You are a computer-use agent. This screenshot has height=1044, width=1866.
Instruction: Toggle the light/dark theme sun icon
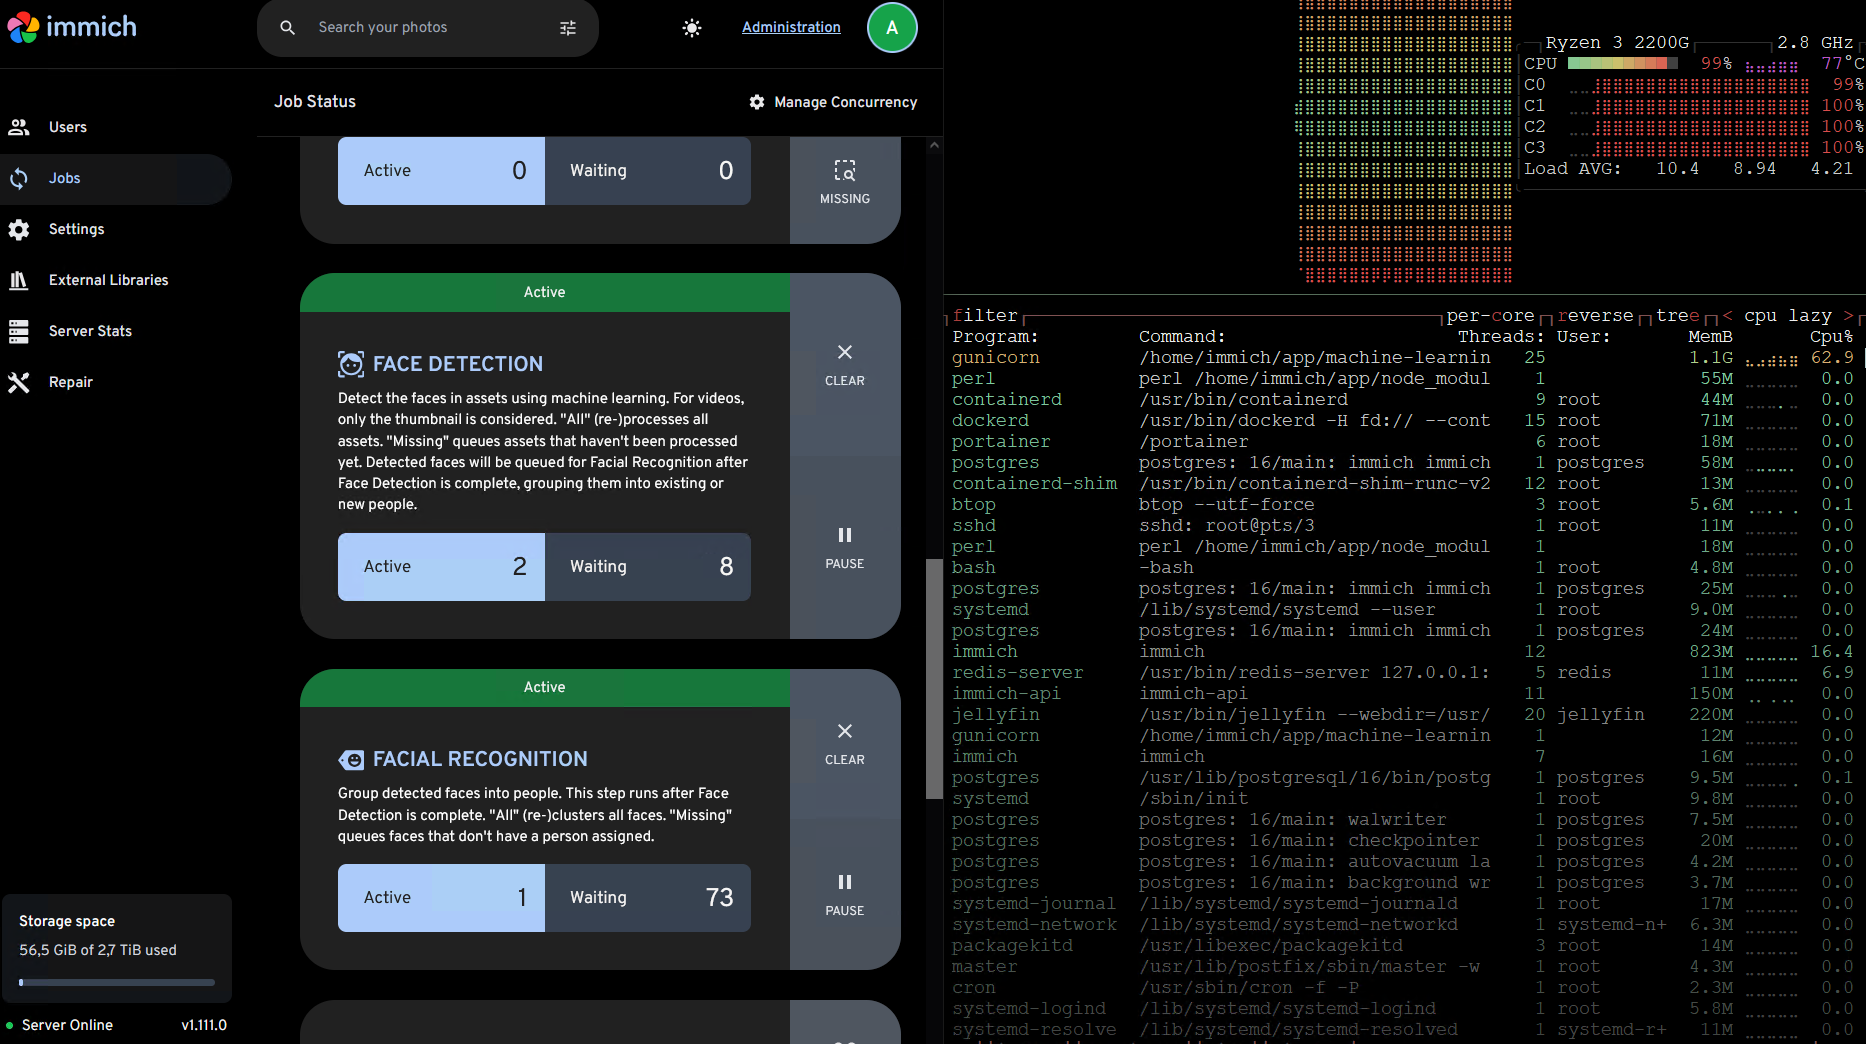(691, 28)
